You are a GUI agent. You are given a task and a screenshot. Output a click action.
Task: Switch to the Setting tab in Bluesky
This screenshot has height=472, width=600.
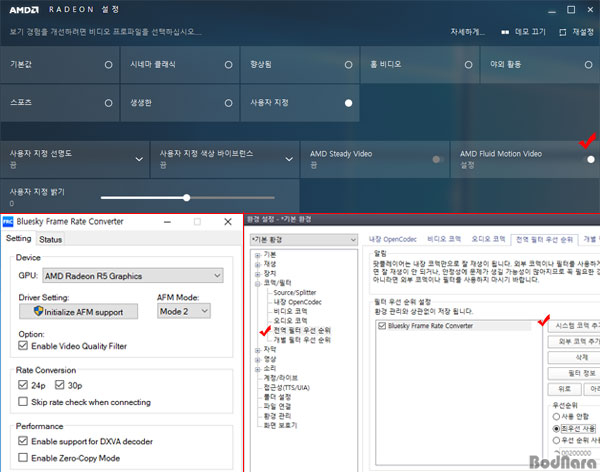19,238
